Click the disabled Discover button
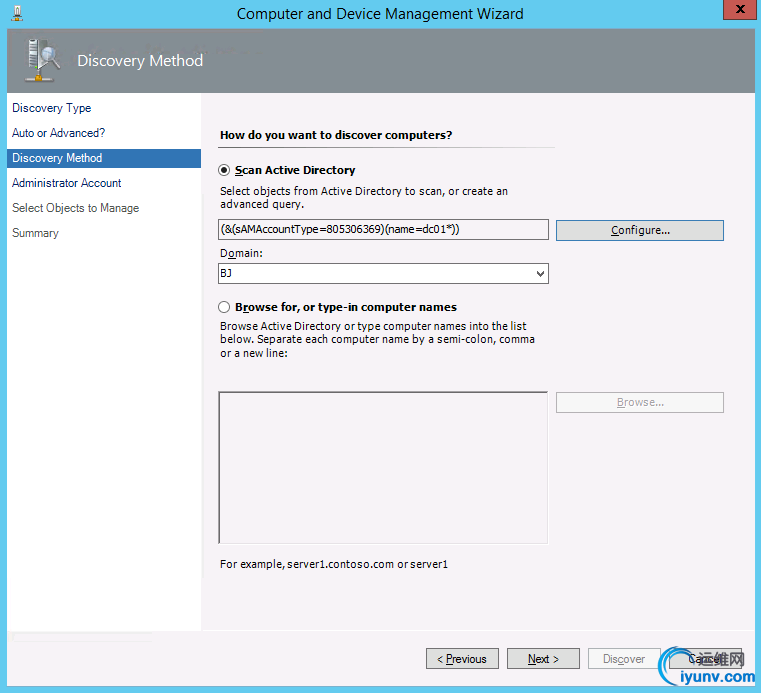The image size is (761, 693). (624, 659)
